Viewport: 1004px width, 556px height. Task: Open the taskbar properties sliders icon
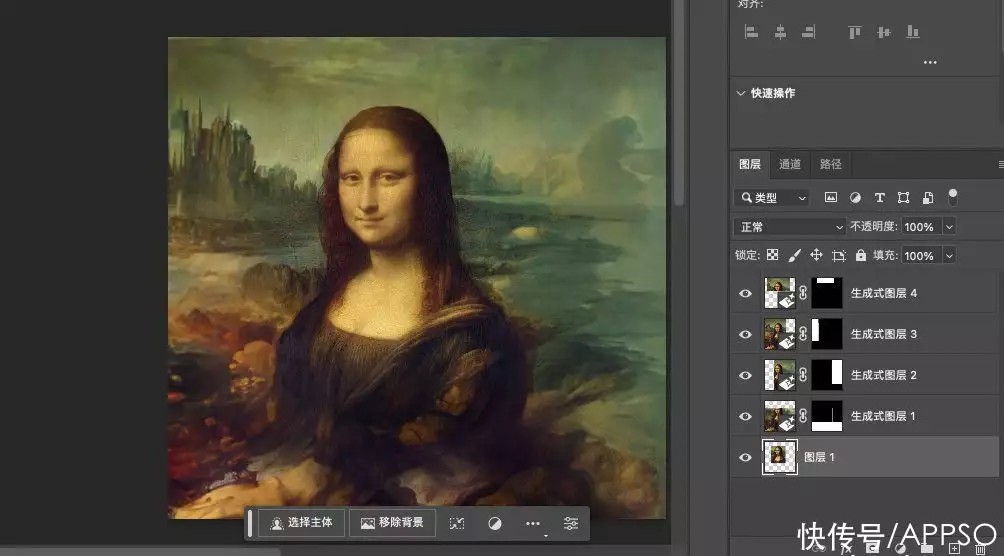570,523
